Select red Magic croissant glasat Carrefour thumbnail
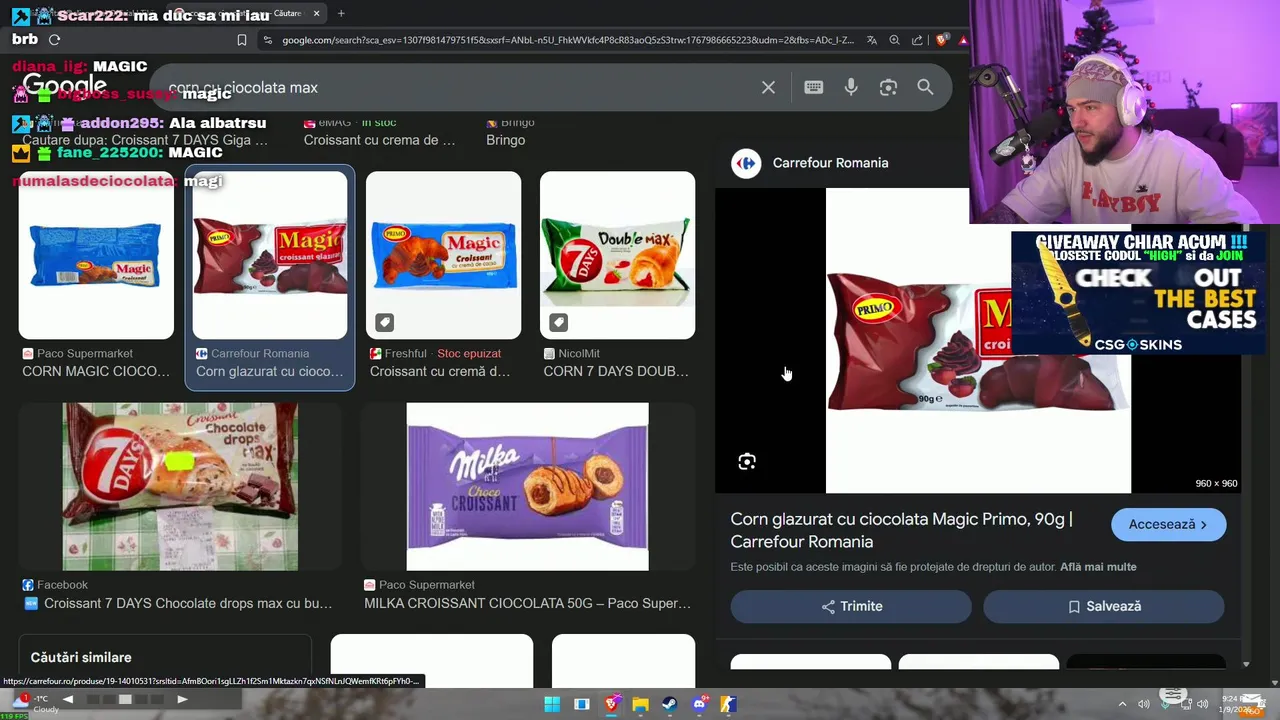This screenshot has height=720, width=1280. coord(270,255)
